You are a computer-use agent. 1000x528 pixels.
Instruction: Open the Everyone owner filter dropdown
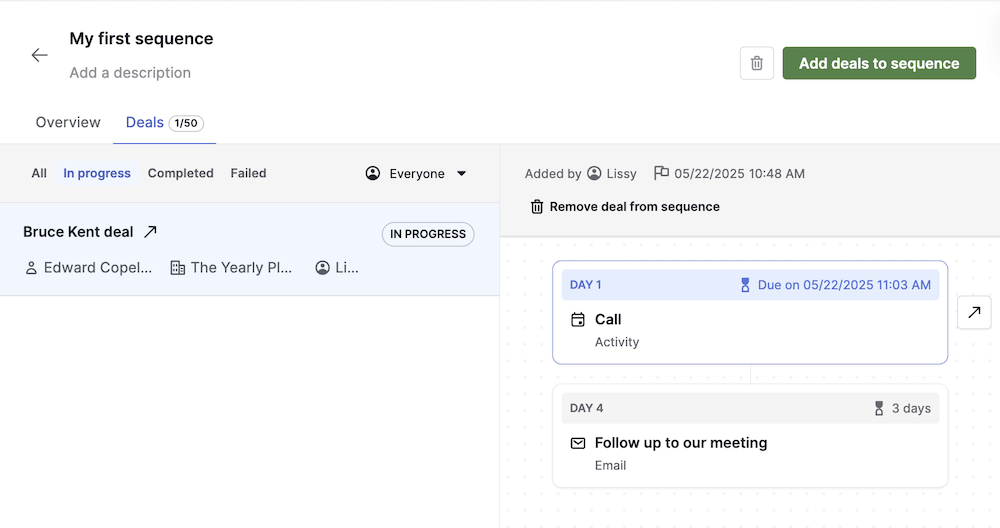coord(416,173)
